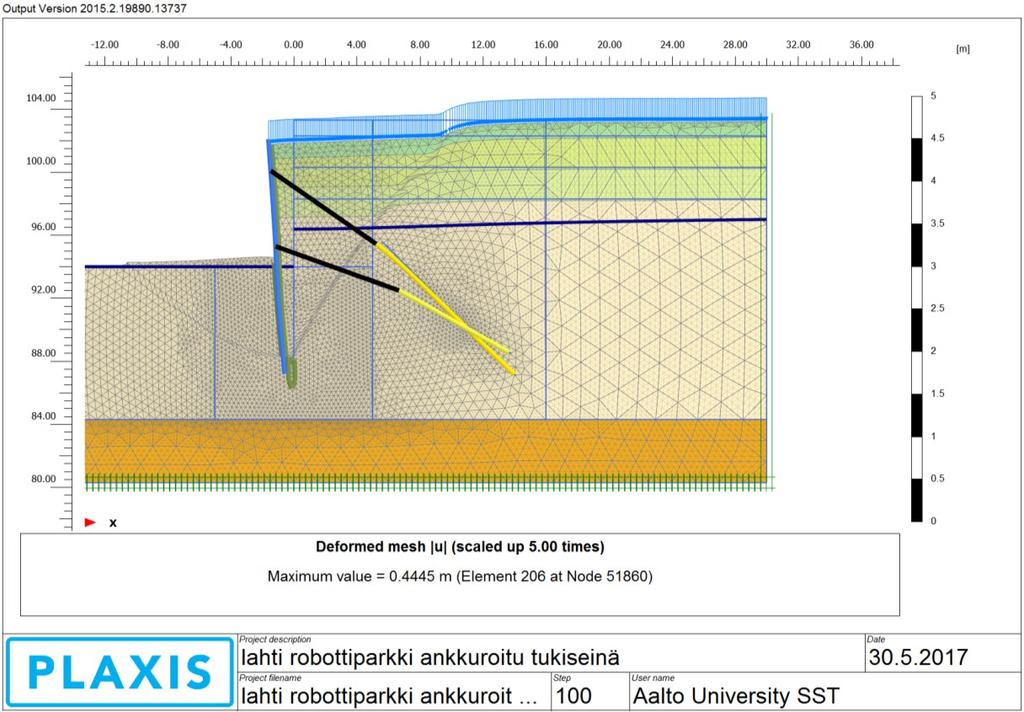Click the 36.00 horizontal ruler label

pyautogui.click(x=861, y=45)
